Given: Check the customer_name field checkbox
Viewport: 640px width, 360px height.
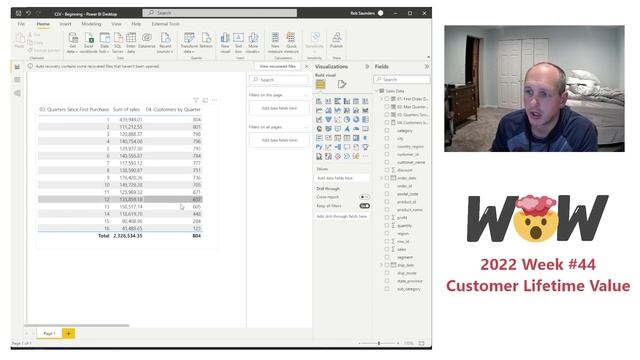Looking at the screenshot, I should click(x=387, y=162).
